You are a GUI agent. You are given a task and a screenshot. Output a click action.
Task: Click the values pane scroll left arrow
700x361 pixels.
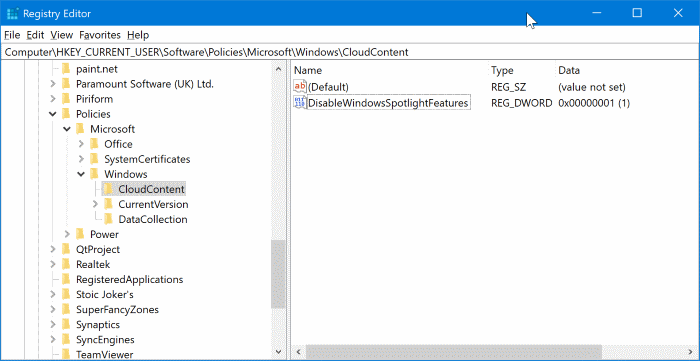pos(298,352)
